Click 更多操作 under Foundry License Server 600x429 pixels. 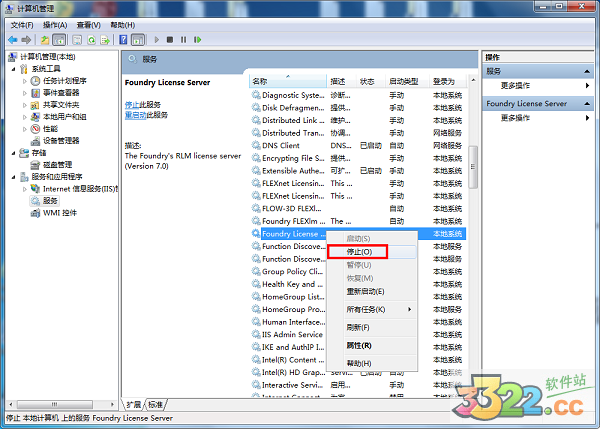point(515,118)
